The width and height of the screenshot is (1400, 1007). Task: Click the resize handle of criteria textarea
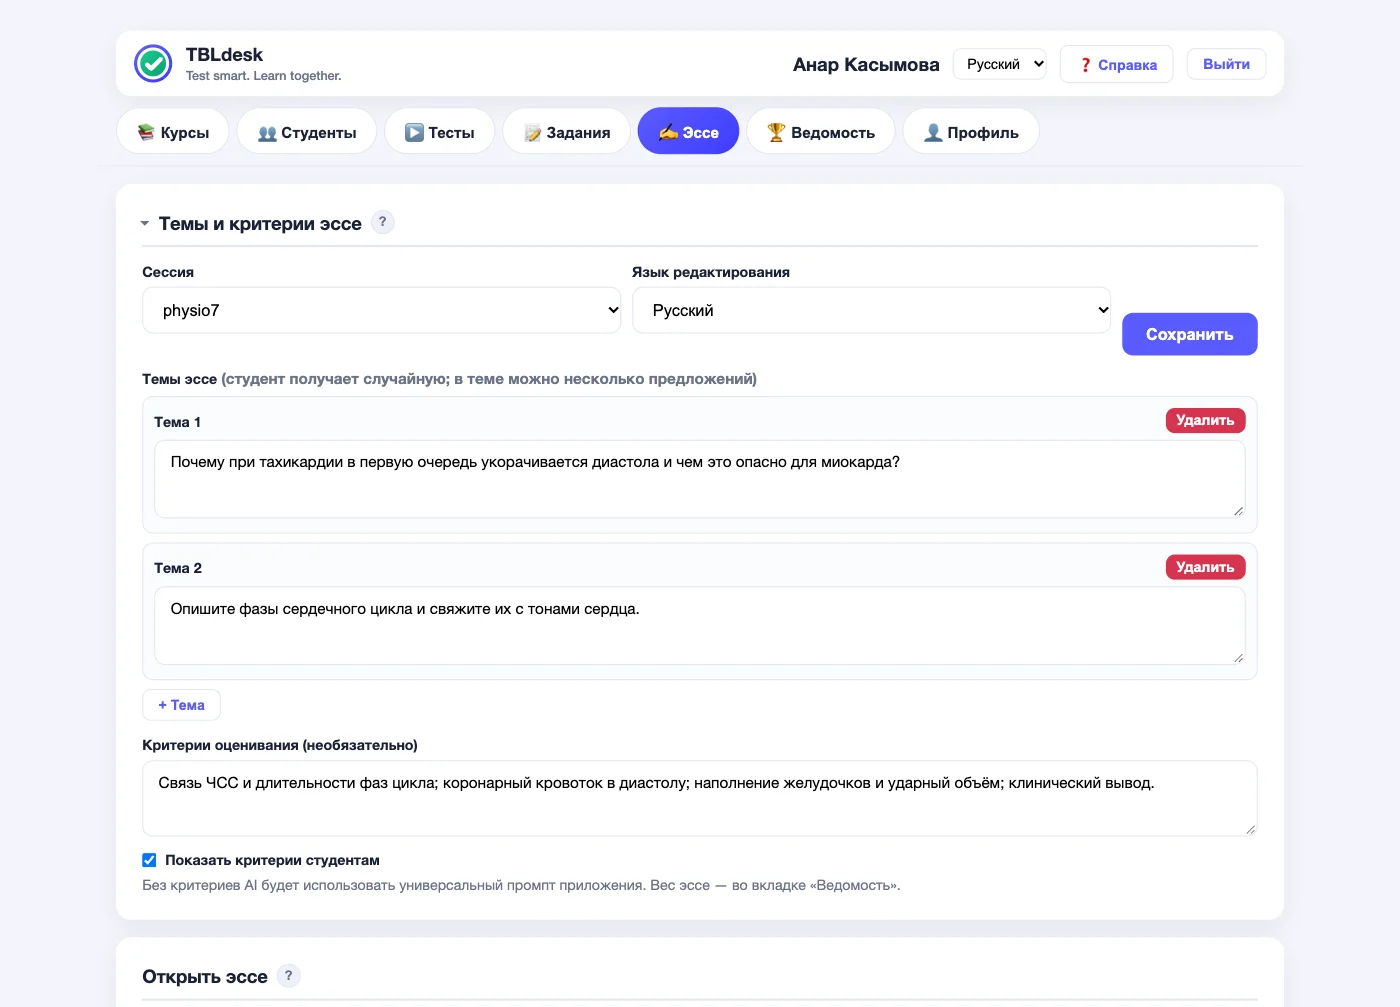(1250, 829)
